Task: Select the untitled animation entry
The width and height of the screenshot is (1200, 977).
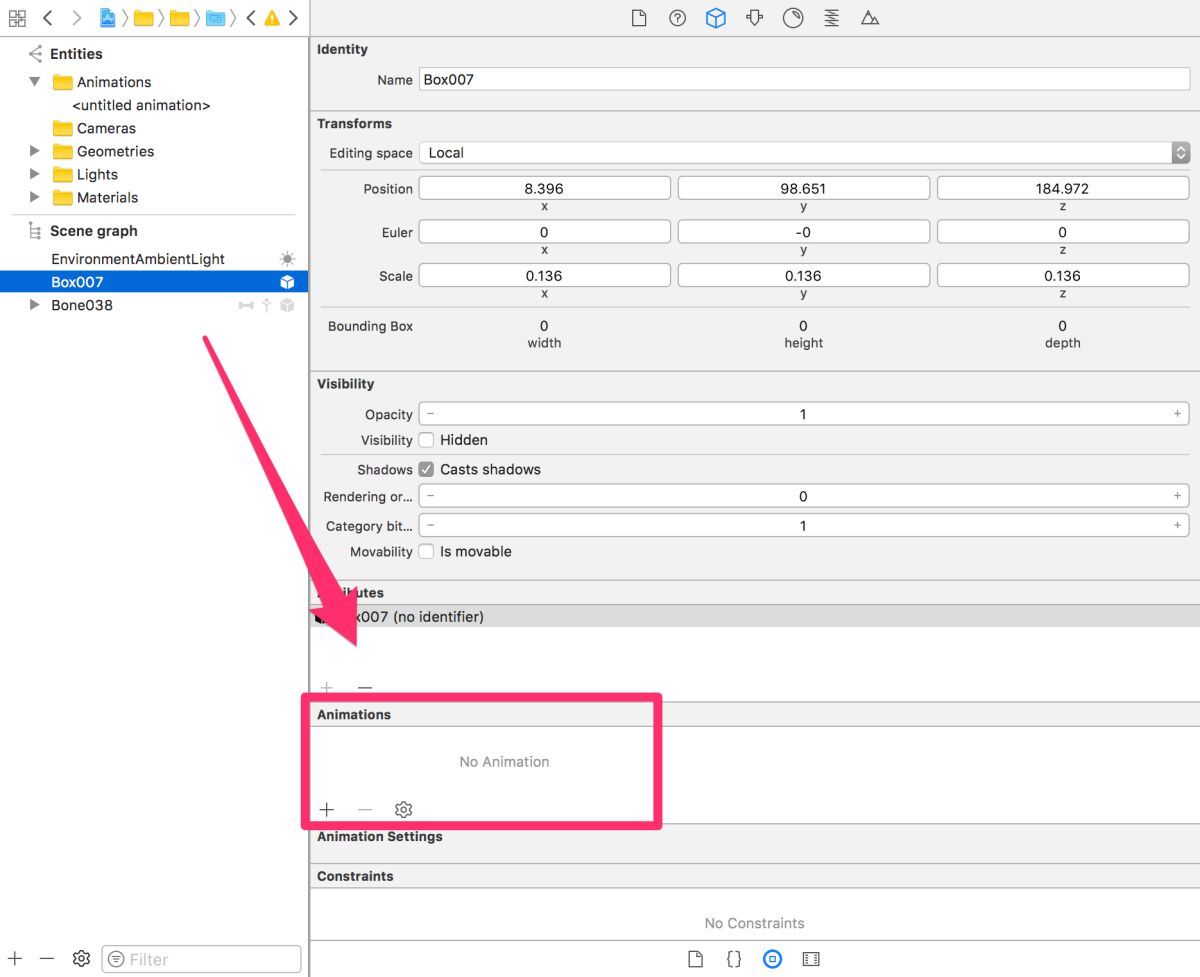Action: [x=141, y=105]
